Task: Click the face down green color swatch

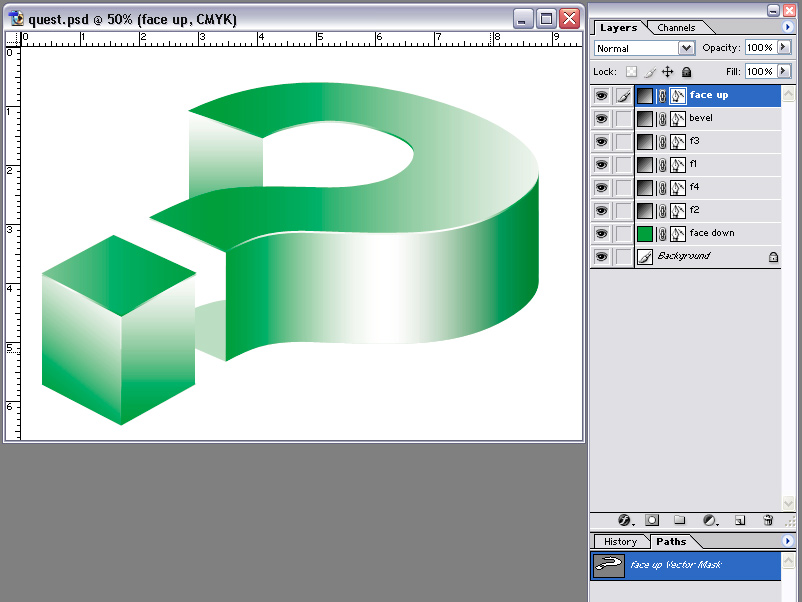Action: click(x=644, y=234)
